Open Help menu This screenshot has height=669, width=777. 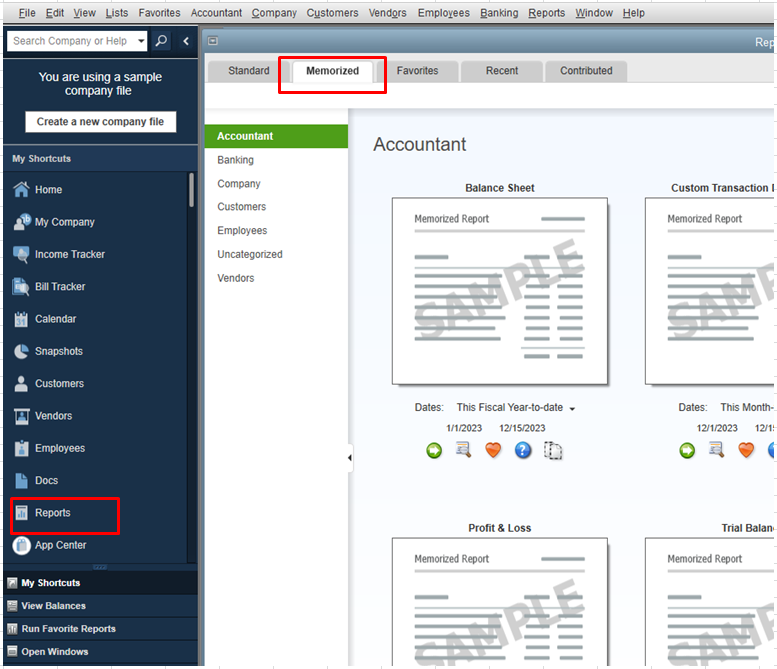634,13
